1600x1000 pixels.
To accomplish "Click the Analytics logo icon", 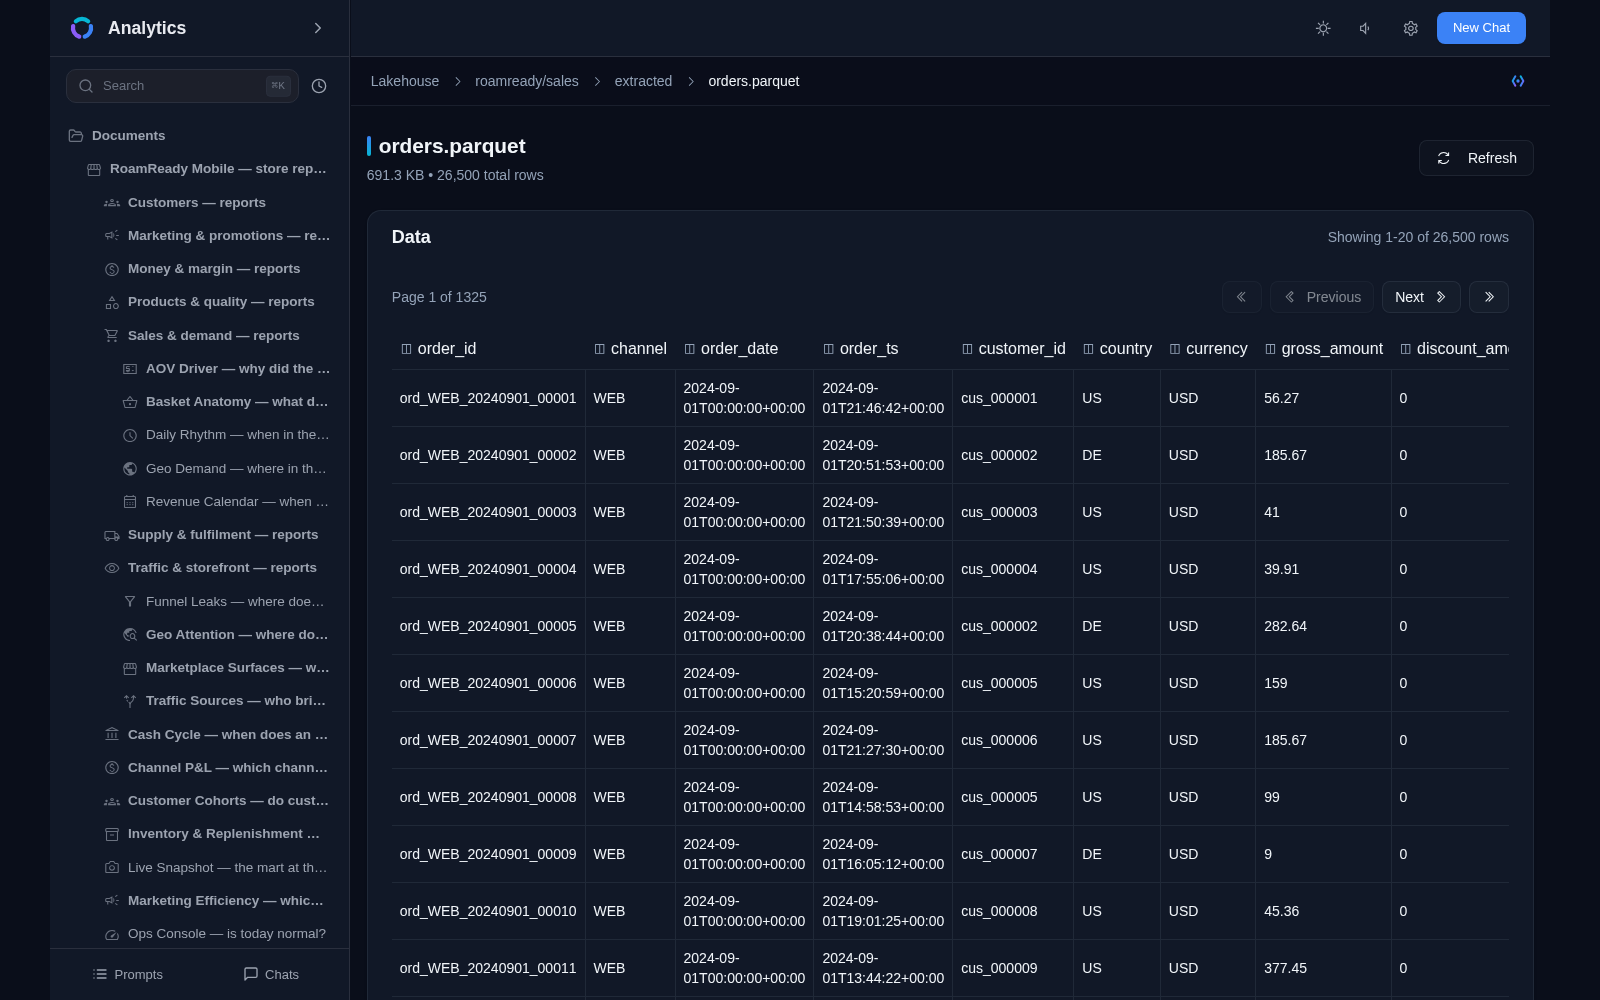I will tap(82, 28).
